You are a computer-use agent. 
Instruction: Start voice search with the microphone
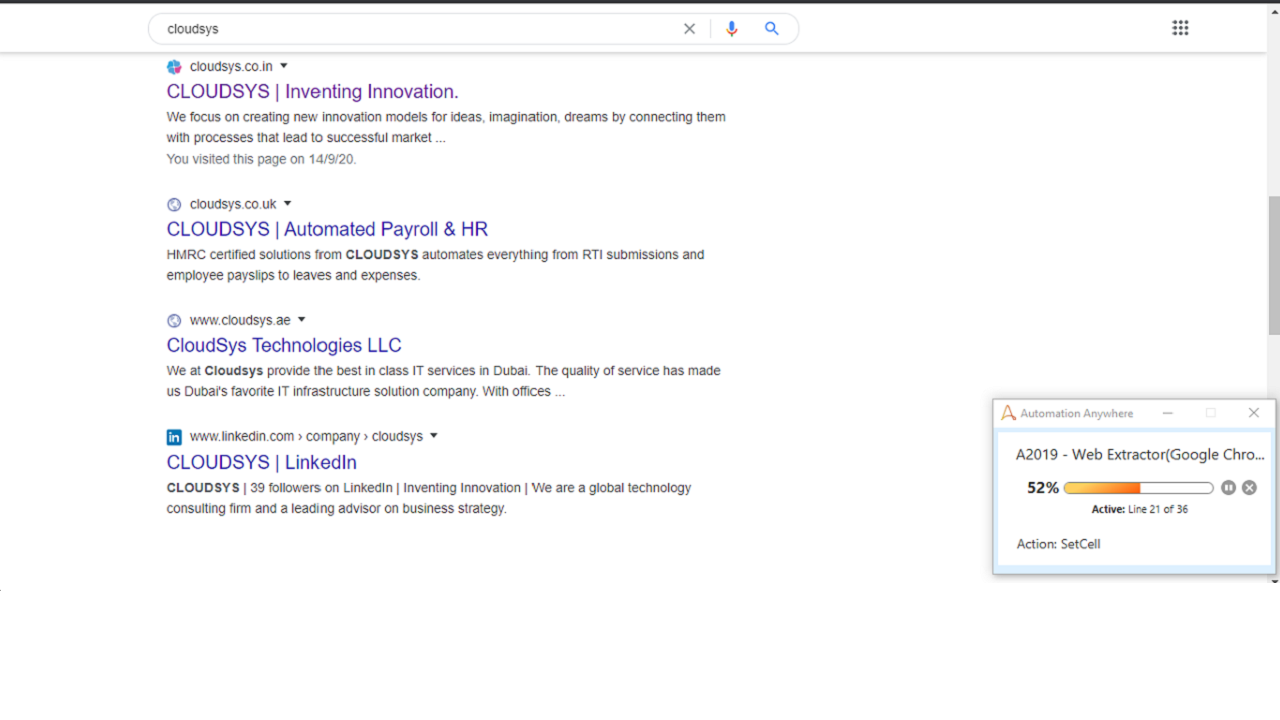pyautogui.click(x=732, y=29)
